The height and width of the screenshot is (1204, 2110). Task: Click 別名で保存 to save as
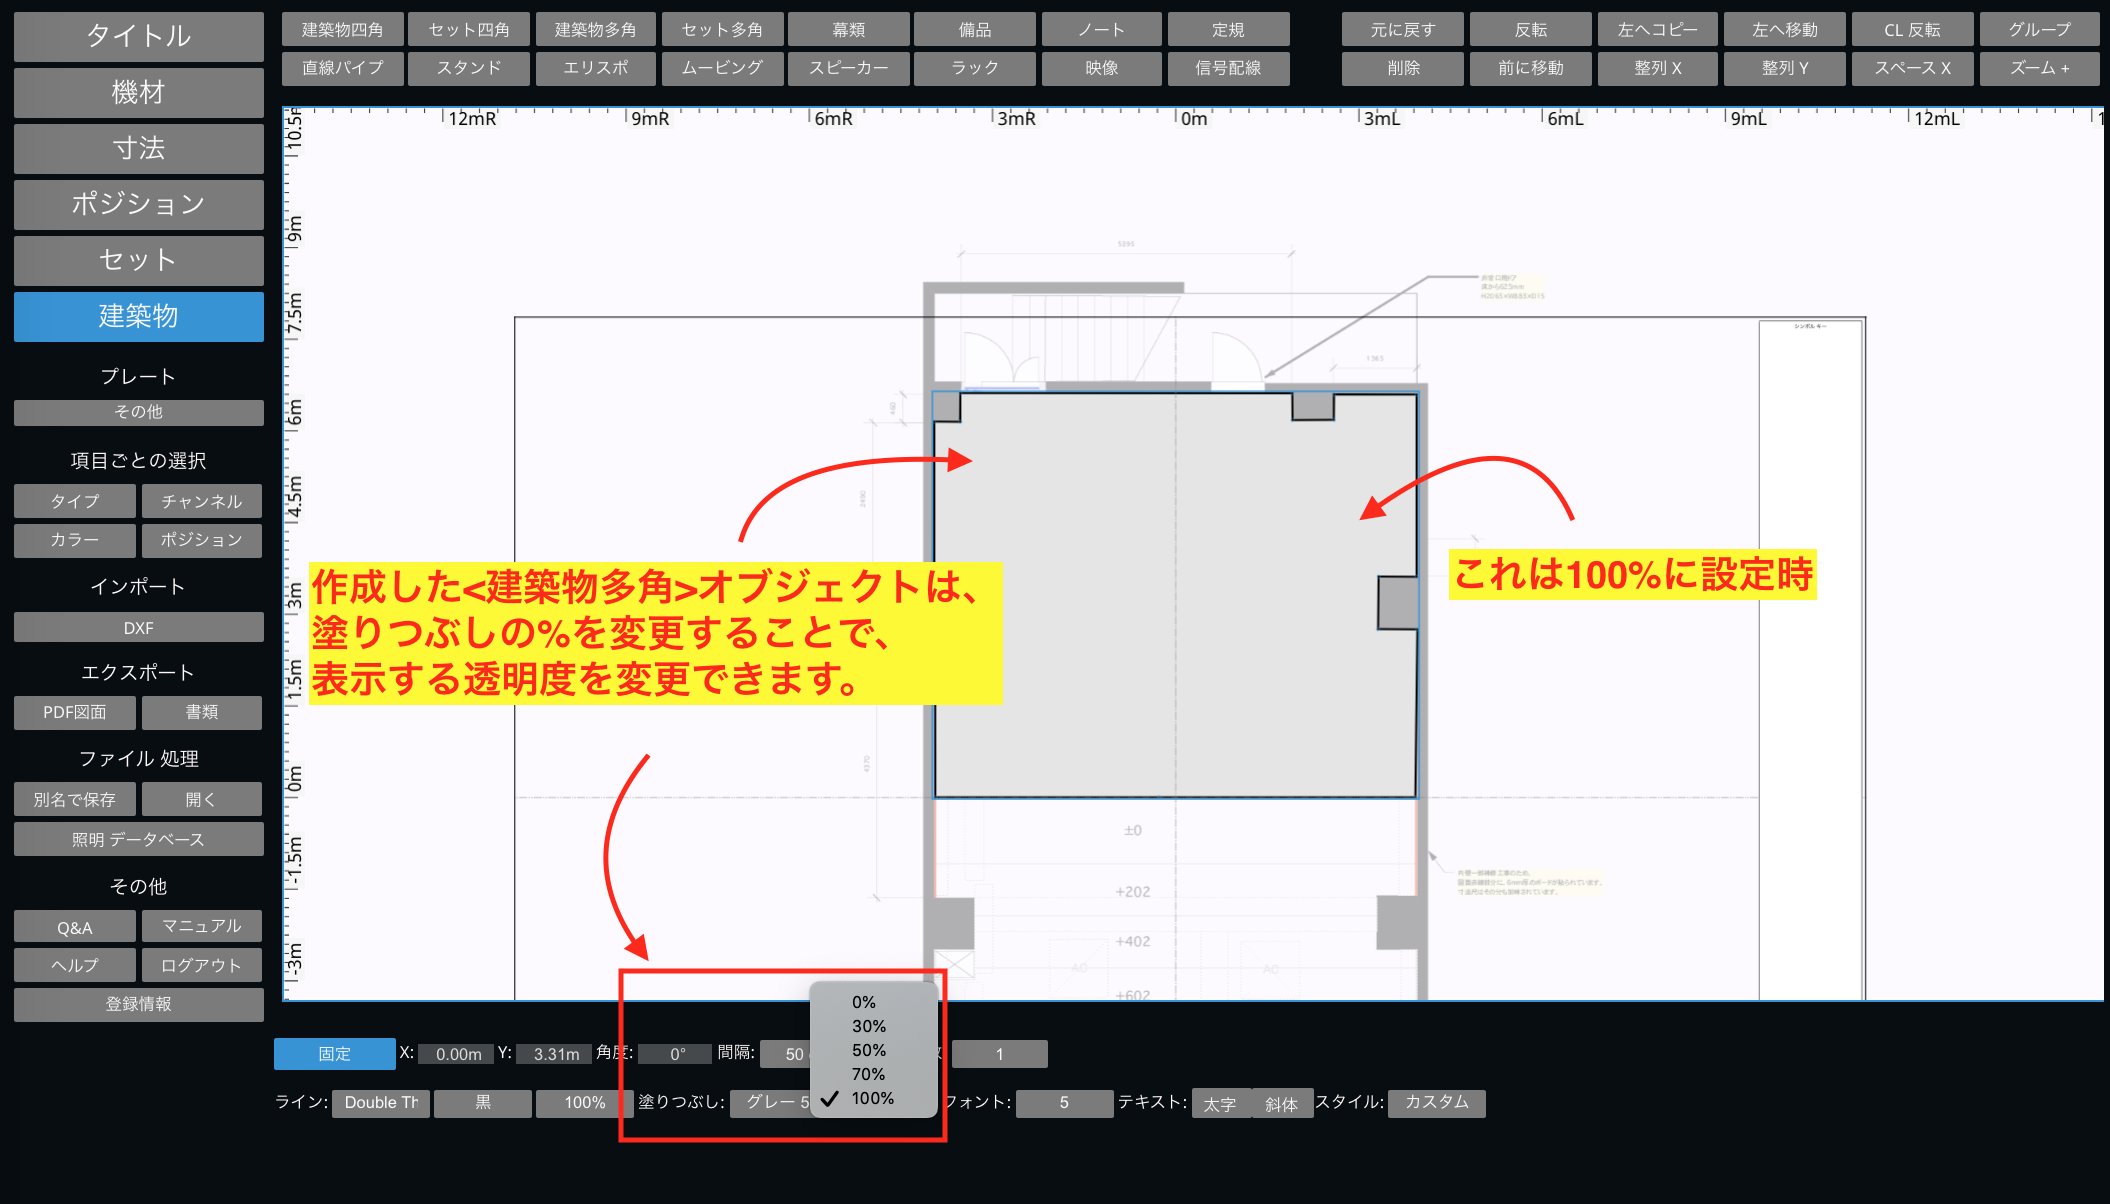(x=75, y=799)
